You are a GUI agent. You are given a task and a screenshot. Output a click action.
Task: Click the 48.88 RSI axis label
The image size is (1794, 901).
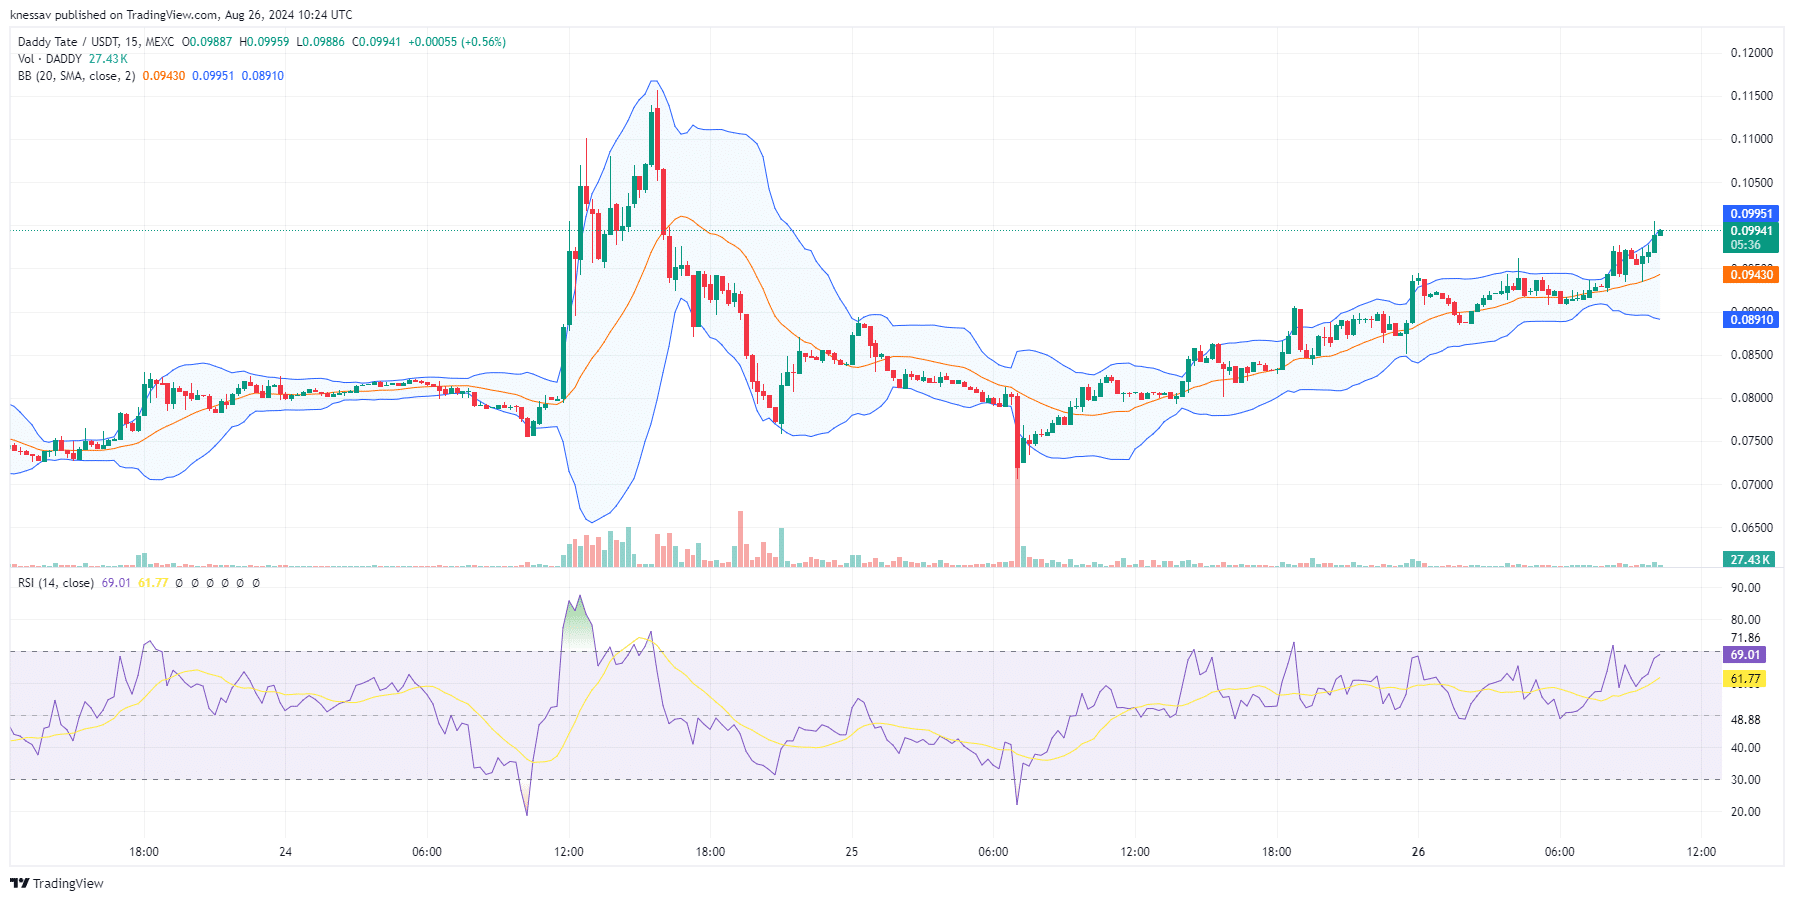[x=1746, y=720]
